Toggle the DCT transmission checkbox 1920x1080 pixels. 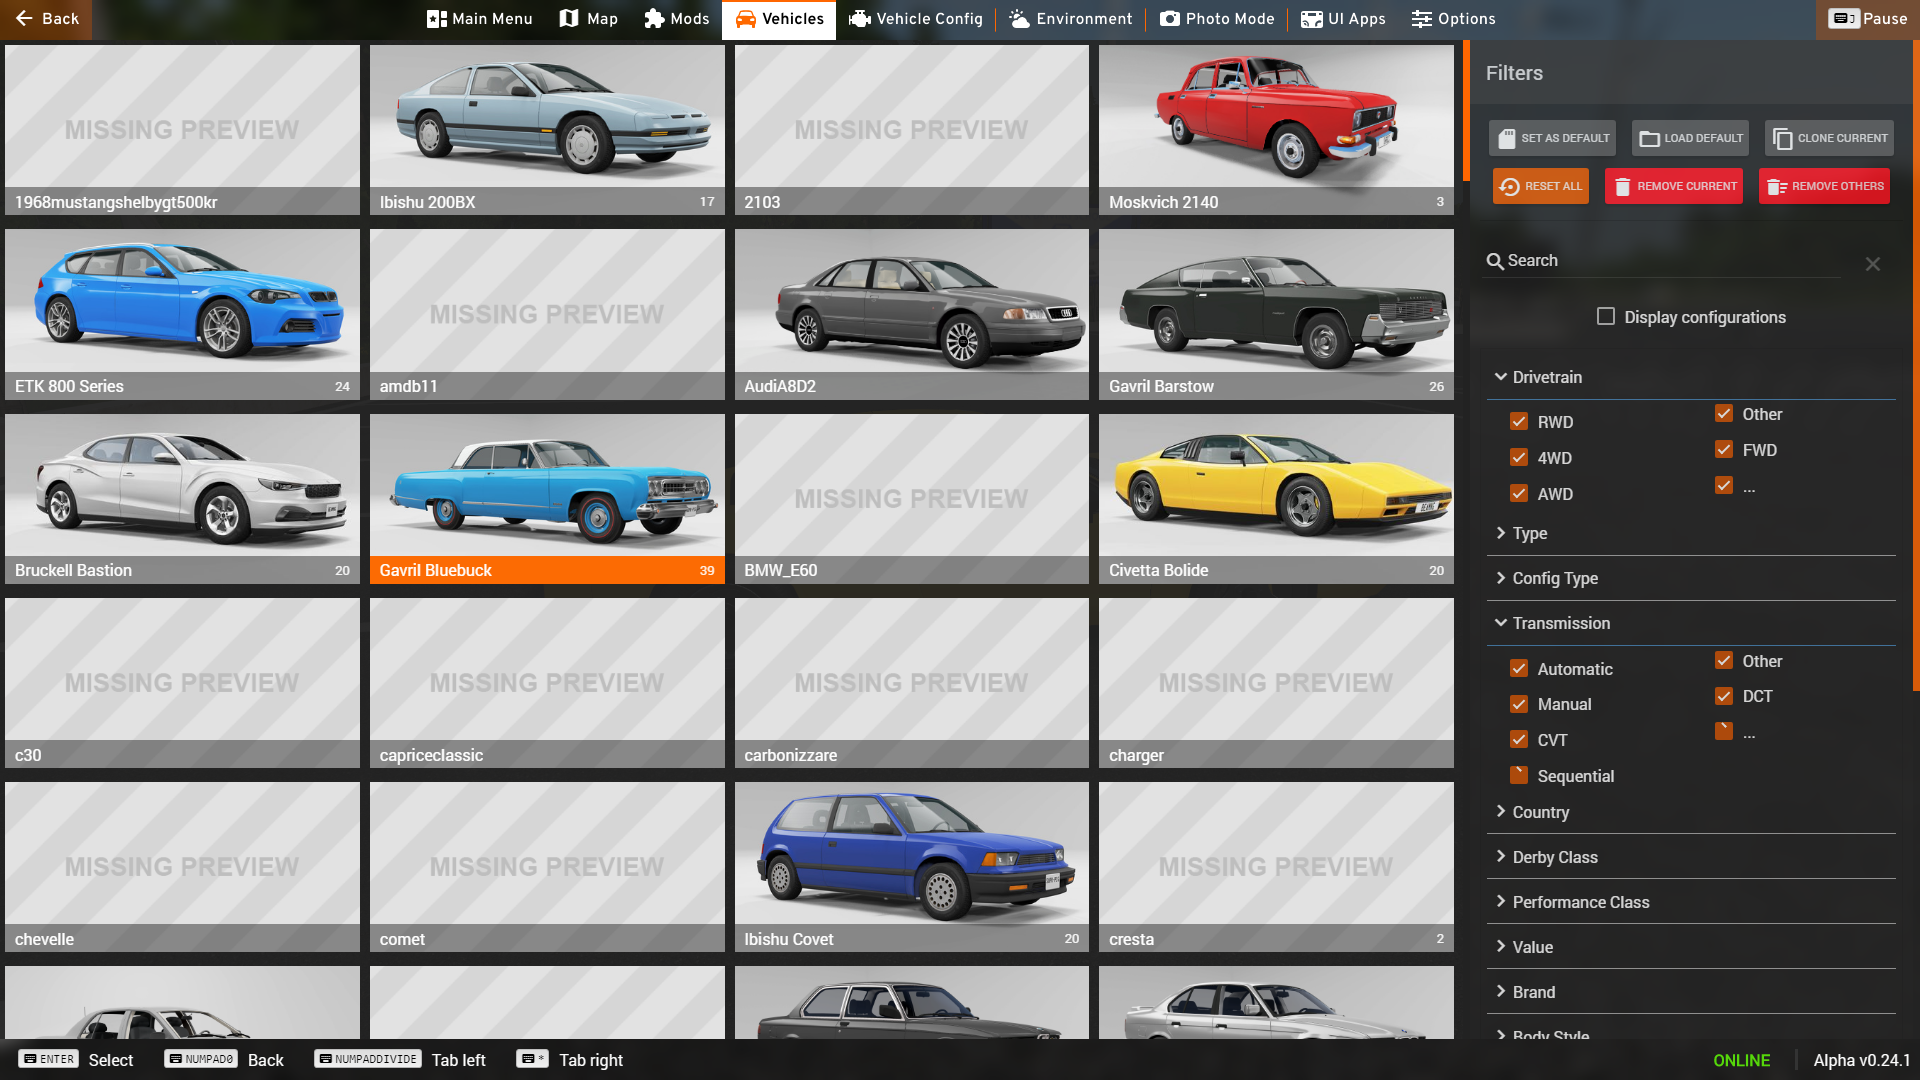tap(1724, 696)
